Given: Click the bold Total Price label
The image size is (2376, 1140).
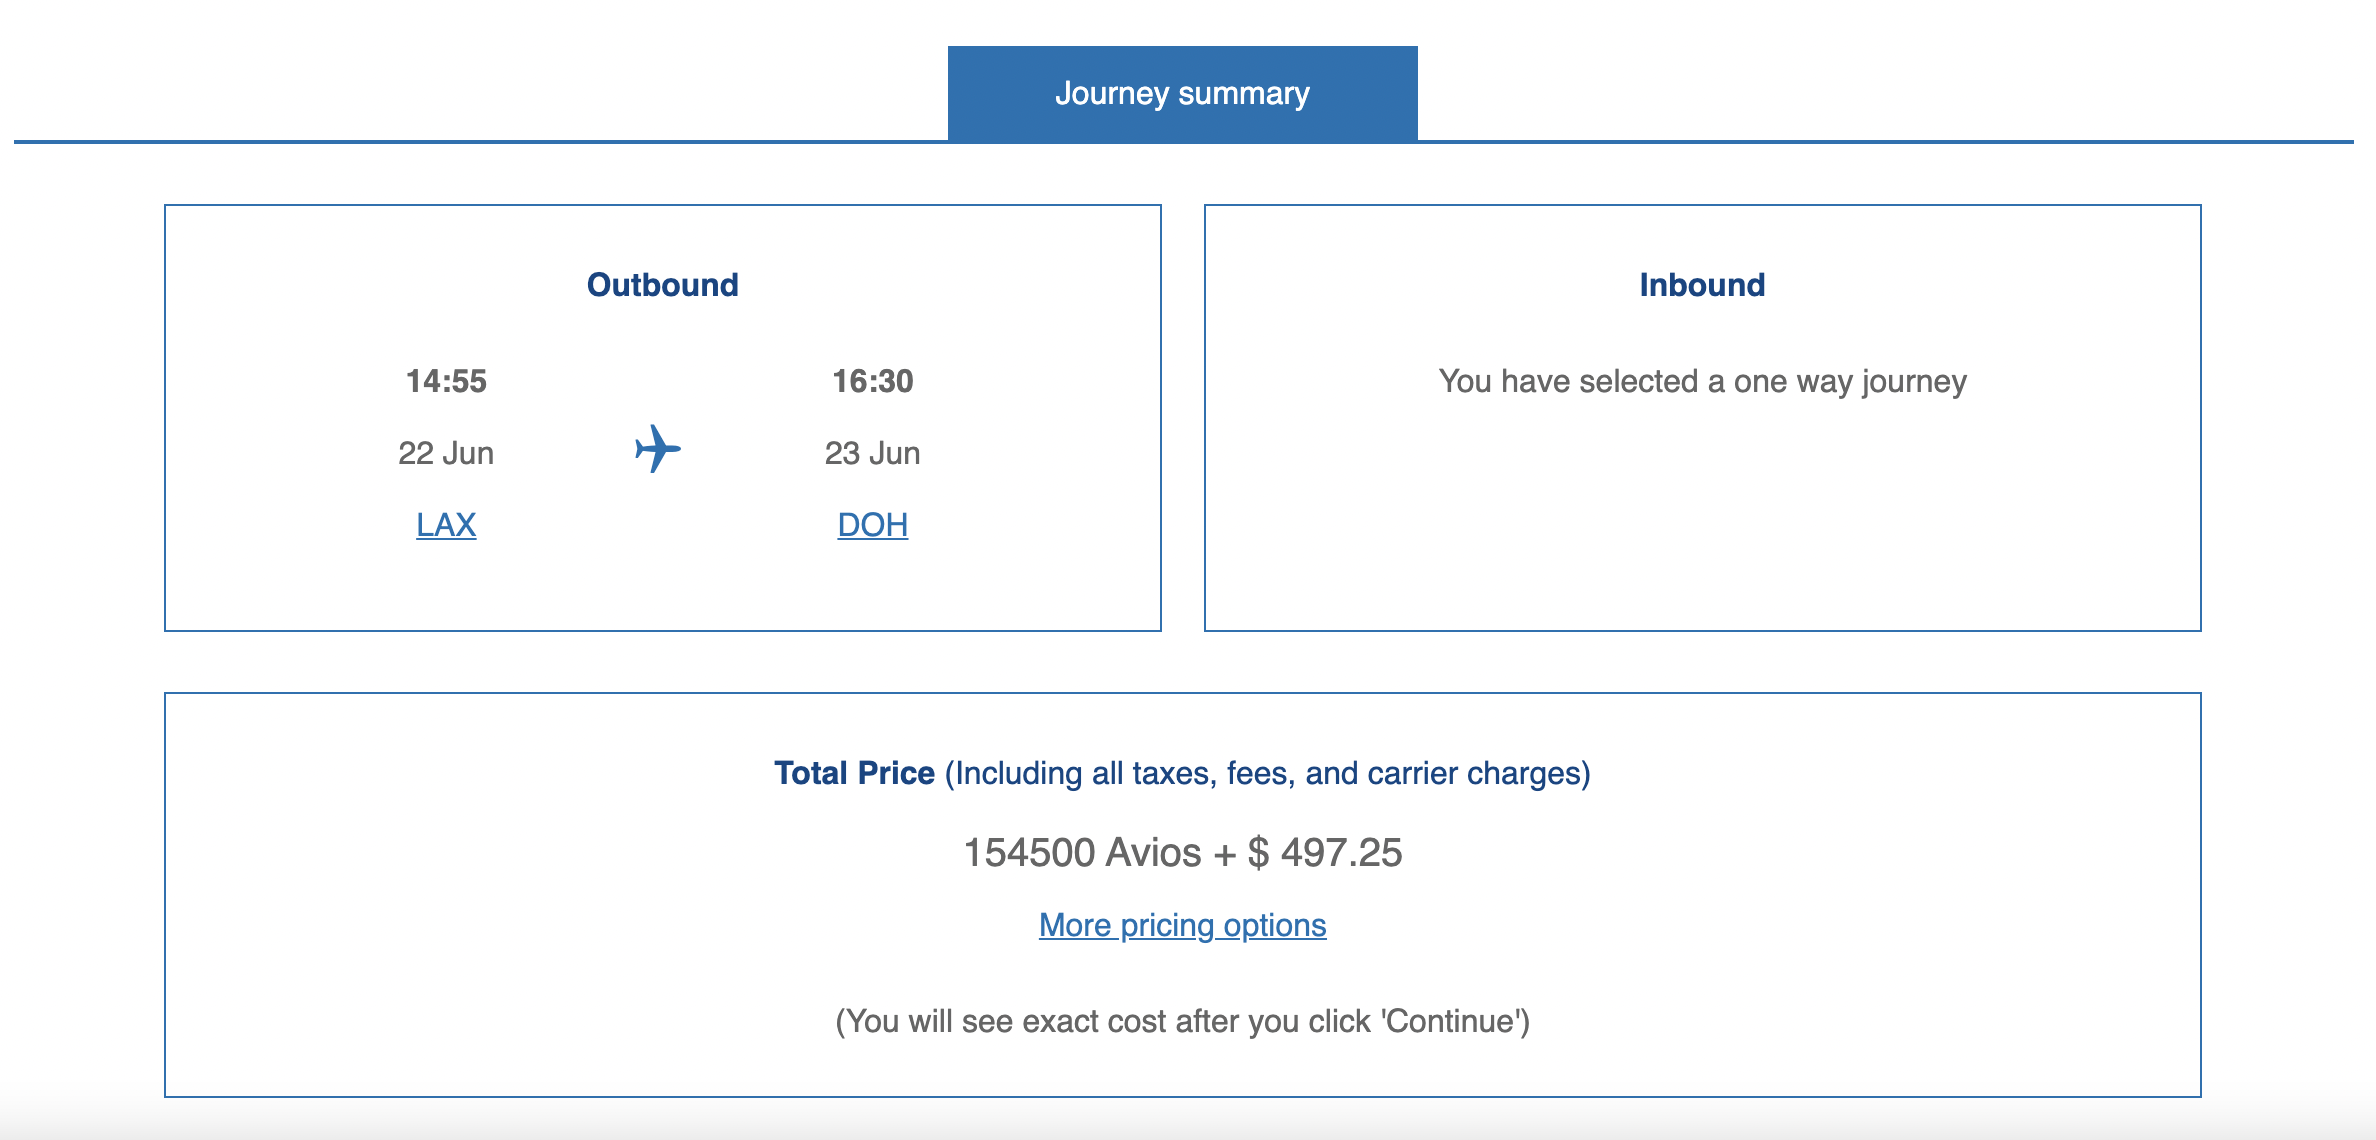Looking at the screenshot, I should point(854,773).
